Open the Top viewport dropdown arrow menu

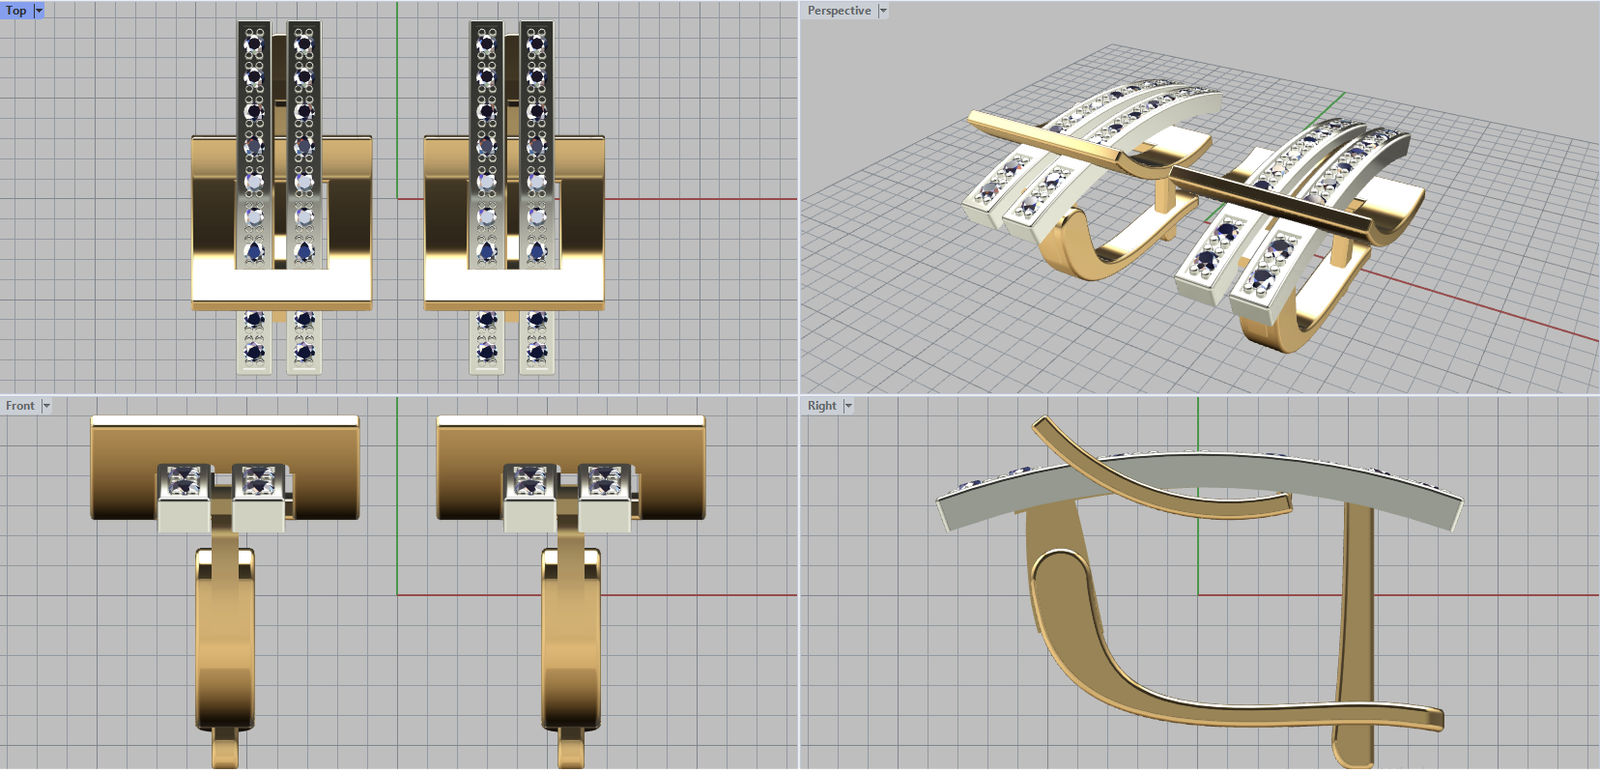(x=39, y=10)
